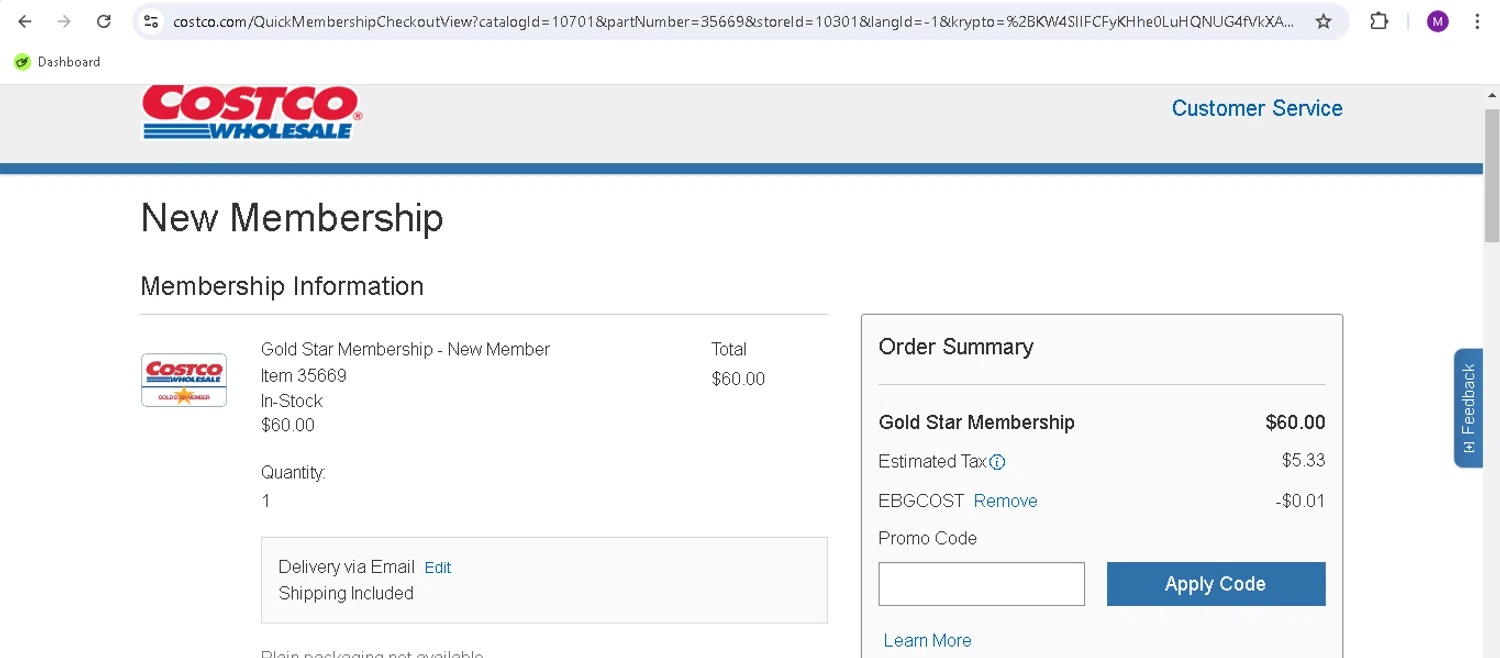Screen dimensions: 1500x658
Task: Open the Customer Service link
Action: pos(1257,108)
